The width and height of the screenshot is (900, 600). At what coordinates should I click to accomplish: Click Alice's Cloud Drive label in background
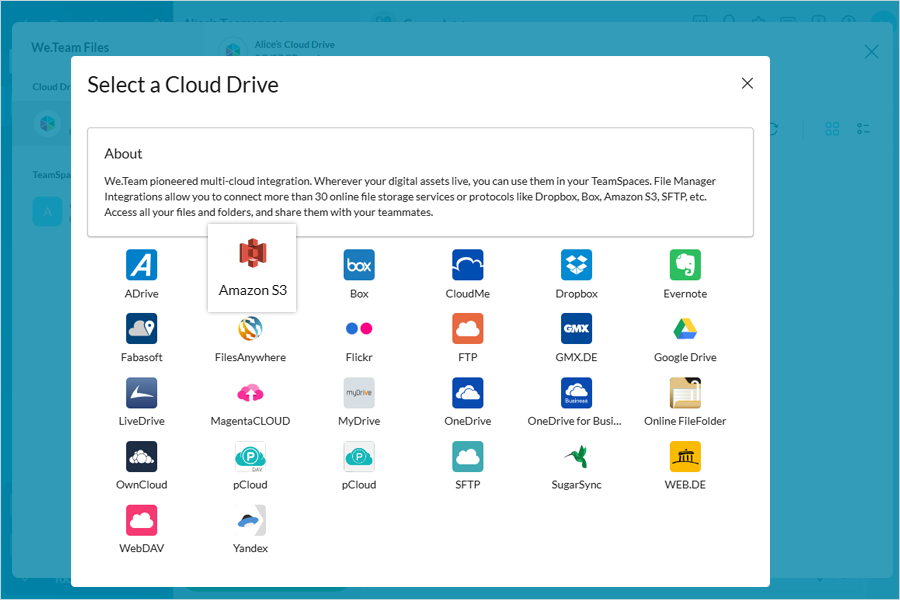pyautogui.click(x=294, y=44)
